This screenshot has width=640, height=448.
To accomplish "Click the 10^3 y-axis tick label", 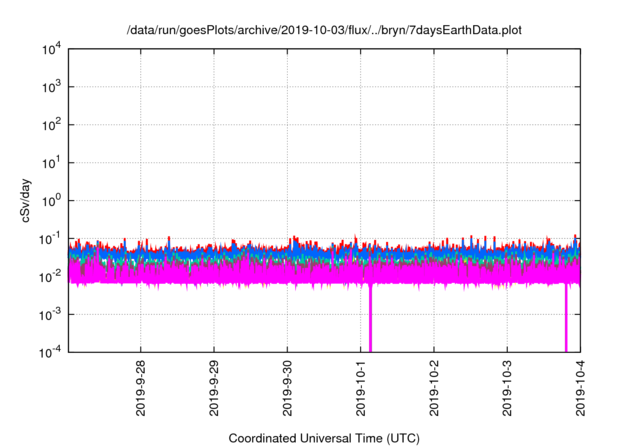I will pyautogui.click(x=51, y=87).
